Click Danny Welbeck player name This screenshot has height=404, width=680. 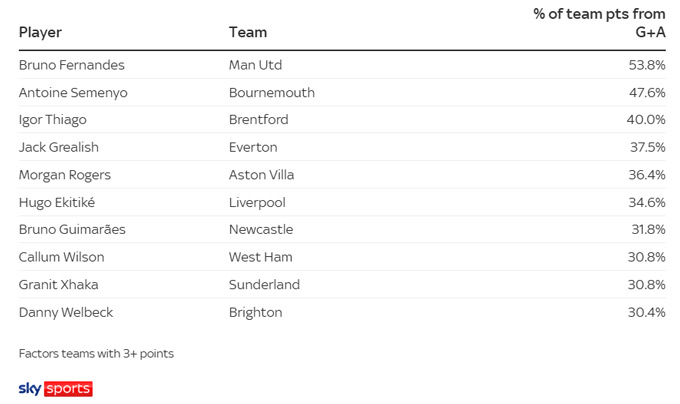pos(66,312)
